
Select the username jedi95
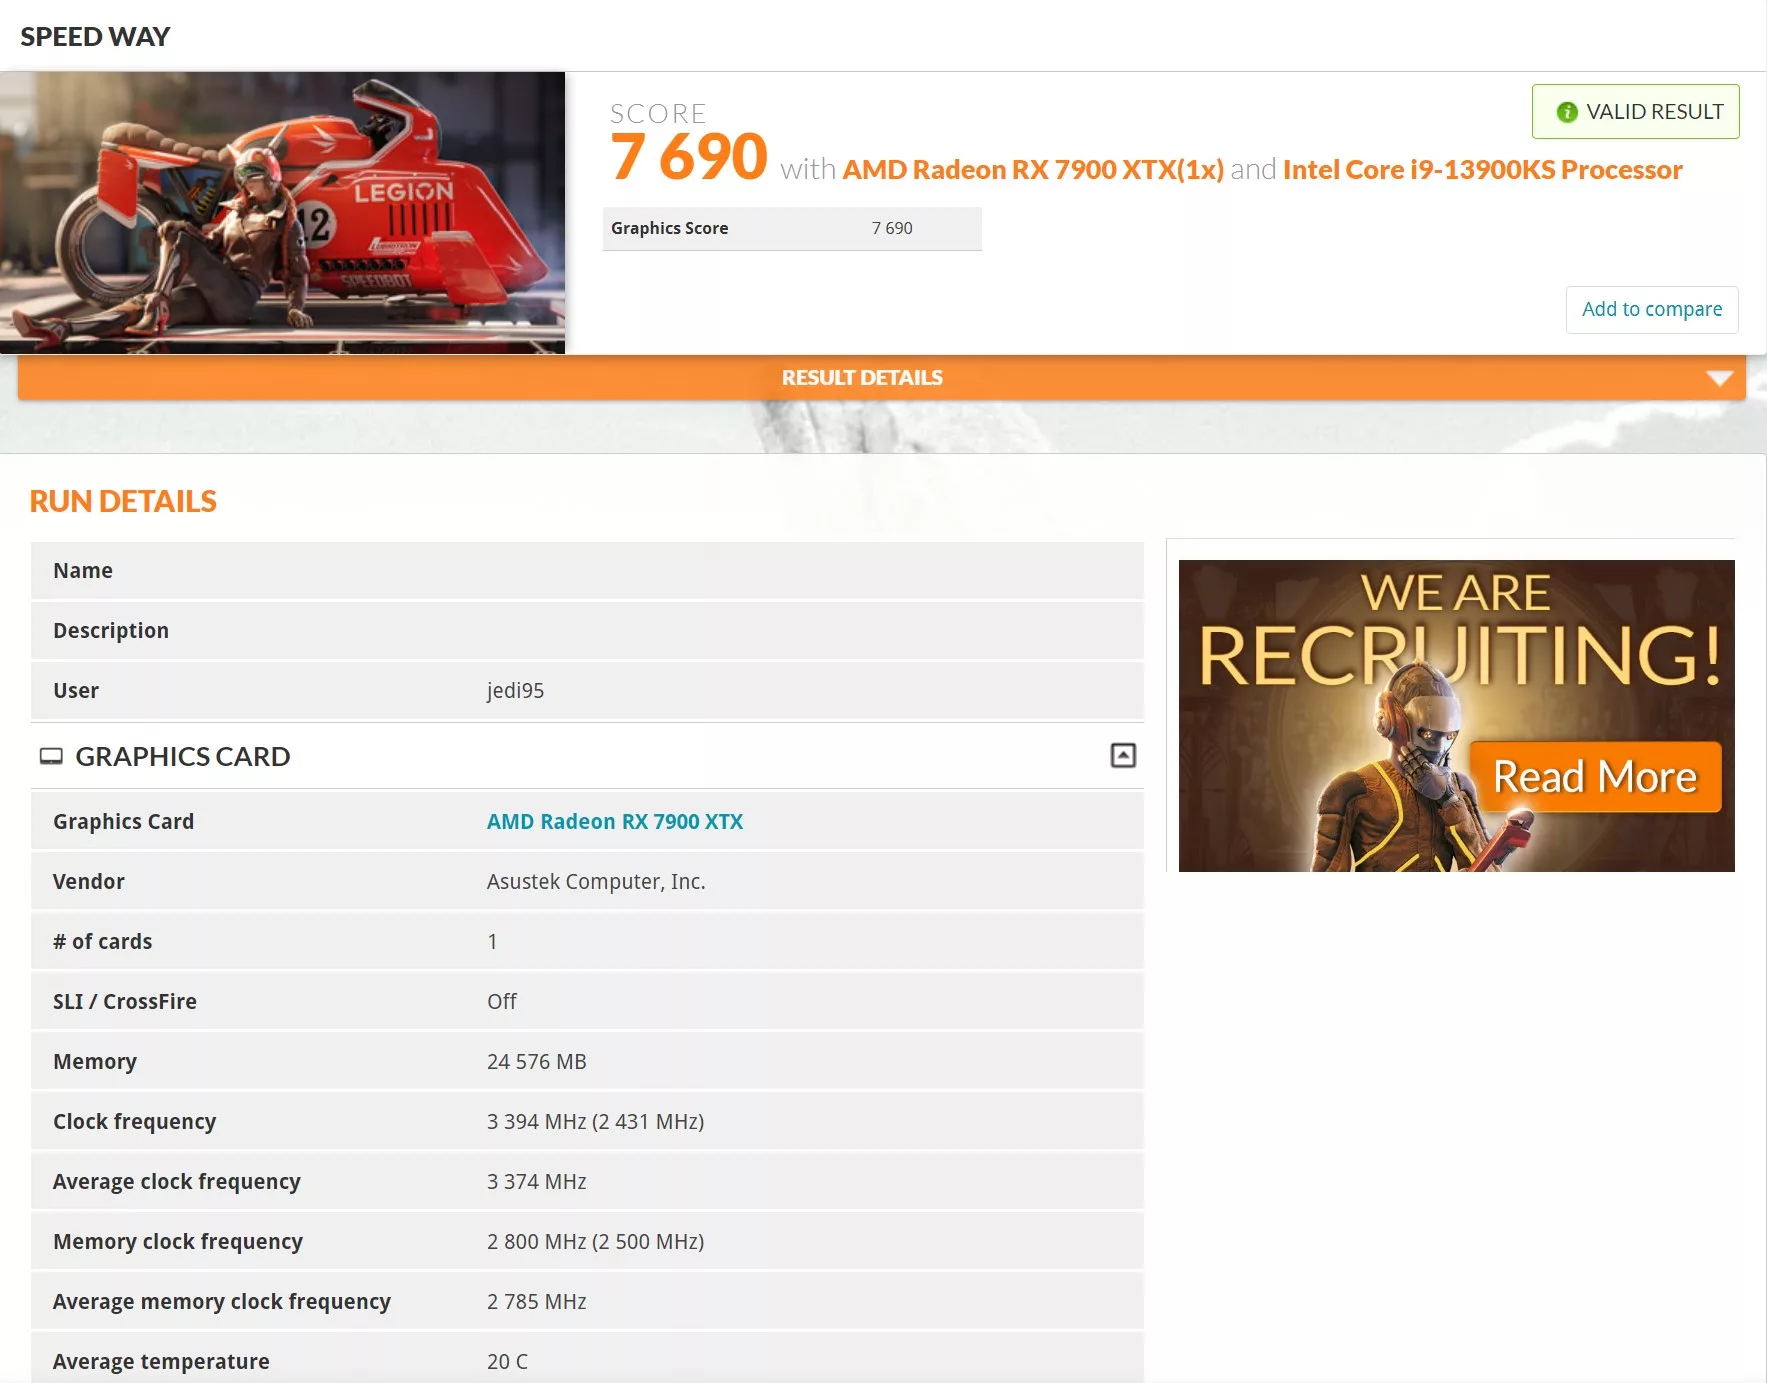pyautogui.click(x=515, y=691)
